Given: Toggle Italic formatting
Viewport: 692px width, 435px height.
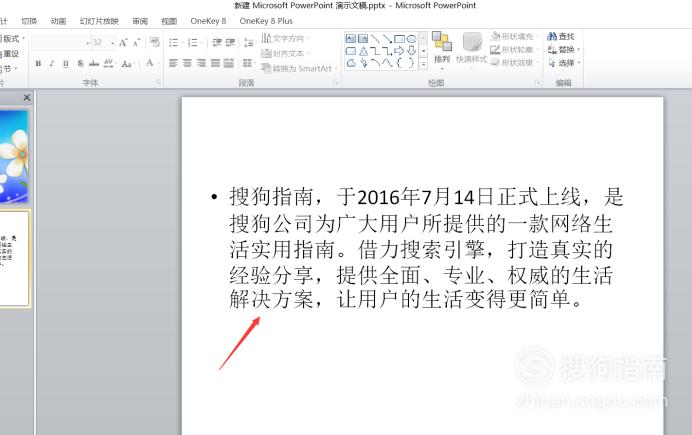Looking at the screenshot, I should click(x=52, y=64).
